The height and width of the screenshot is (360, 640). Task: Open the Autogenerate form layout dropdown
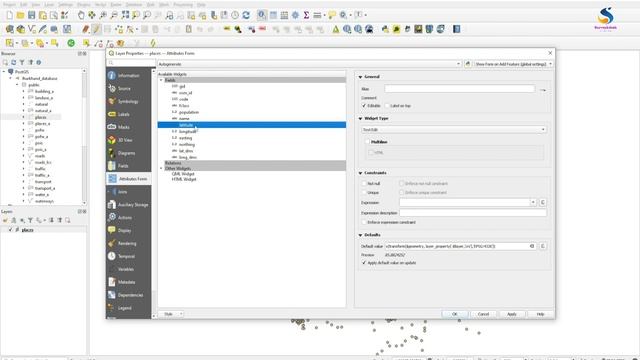310,64
